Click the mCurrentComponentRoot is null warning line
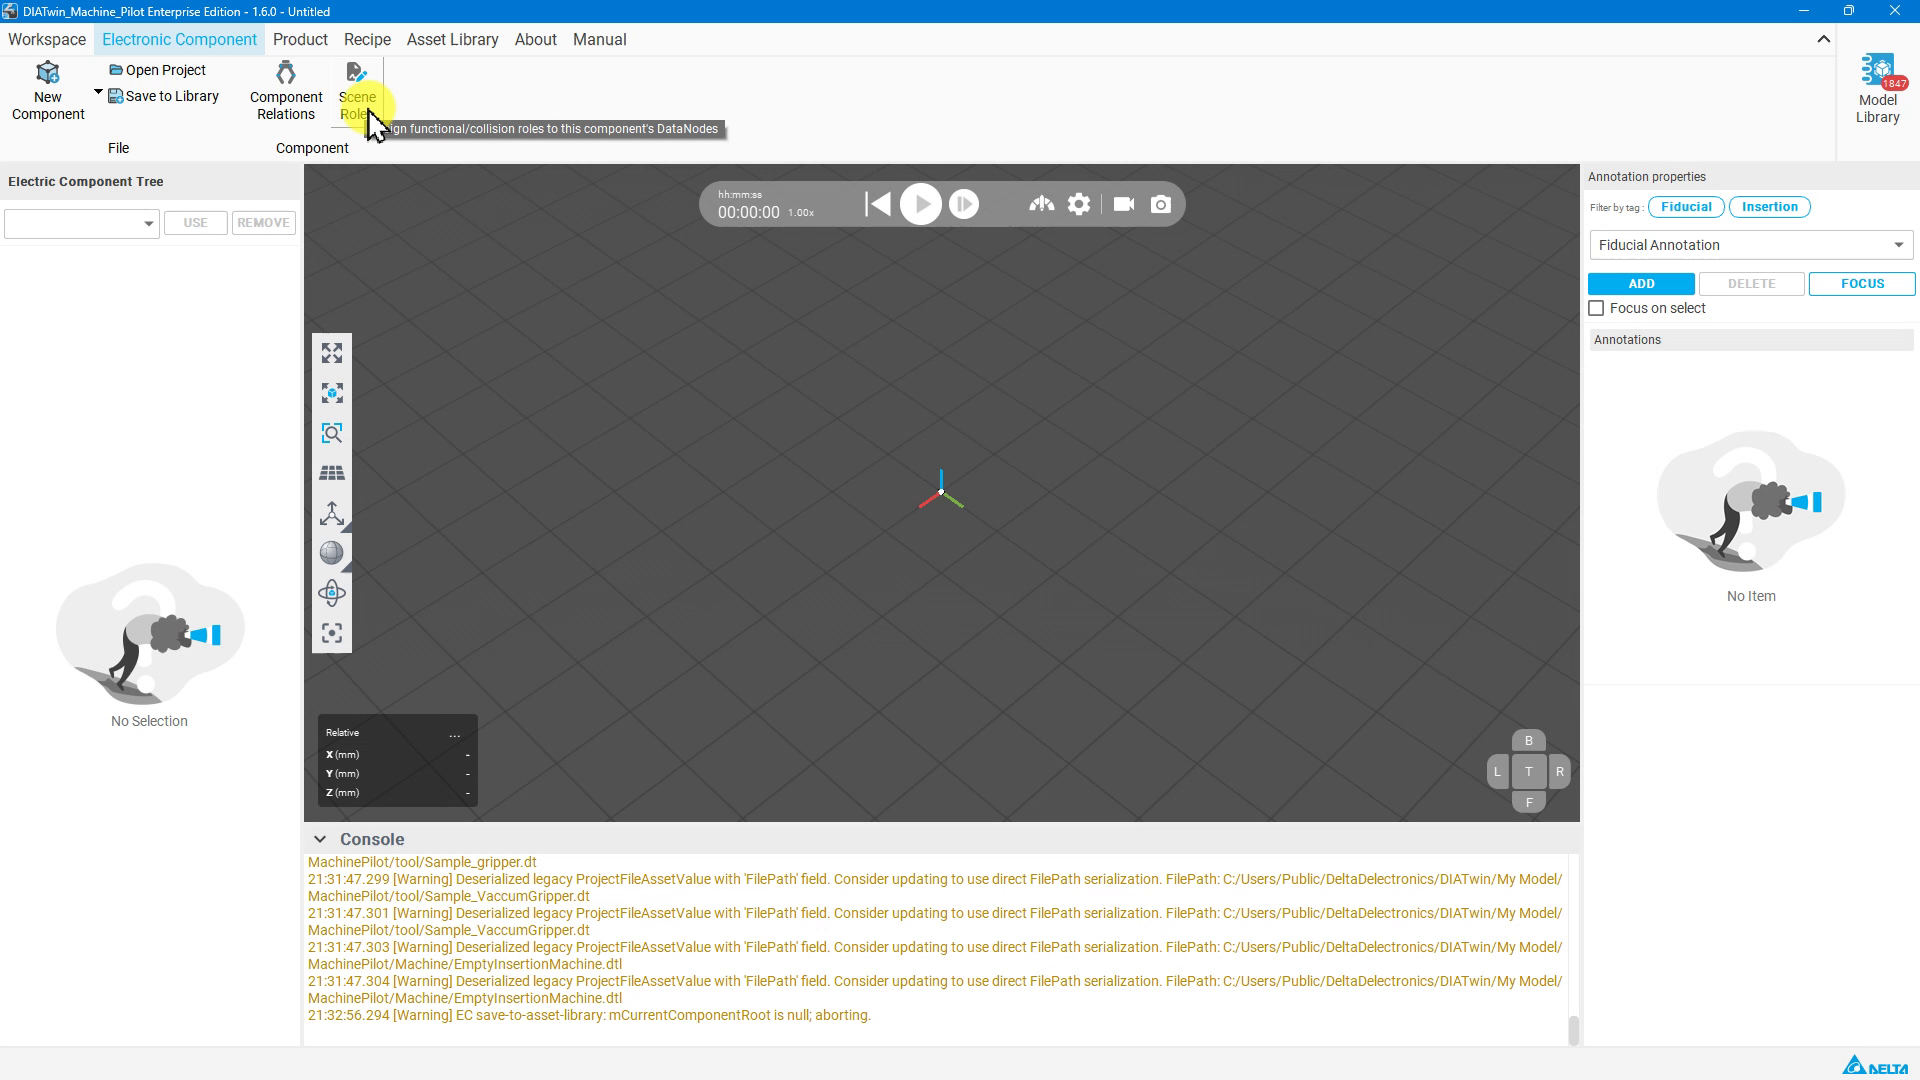The height and width of the screenshot is (1080, 1920). point(589,1015)
